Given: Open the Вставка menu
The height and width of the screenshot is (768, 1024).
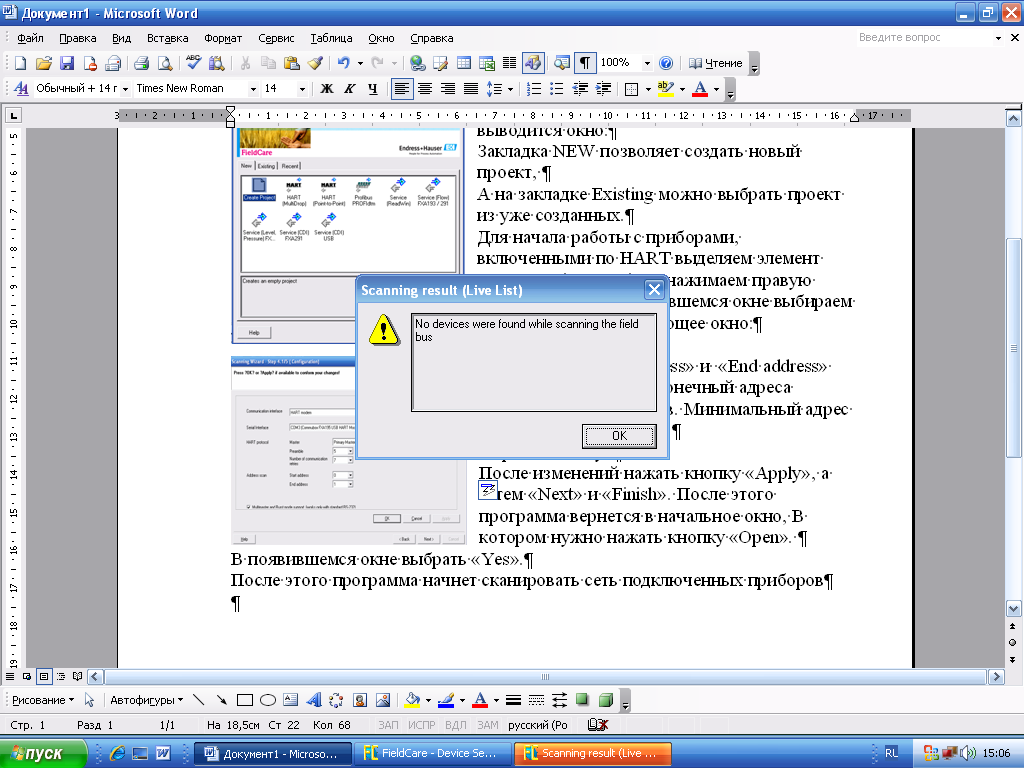Looking at the screenshot, I should coord(167,39).
